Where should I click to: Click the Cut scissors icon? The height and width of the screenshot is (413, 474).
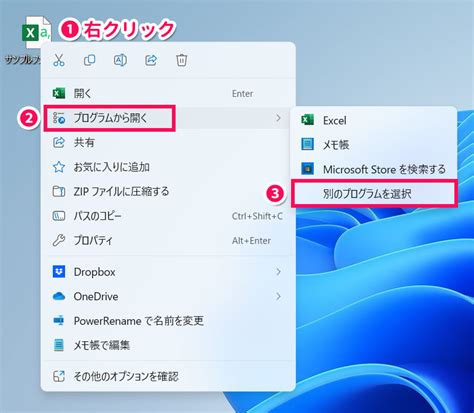click(59, 60)
